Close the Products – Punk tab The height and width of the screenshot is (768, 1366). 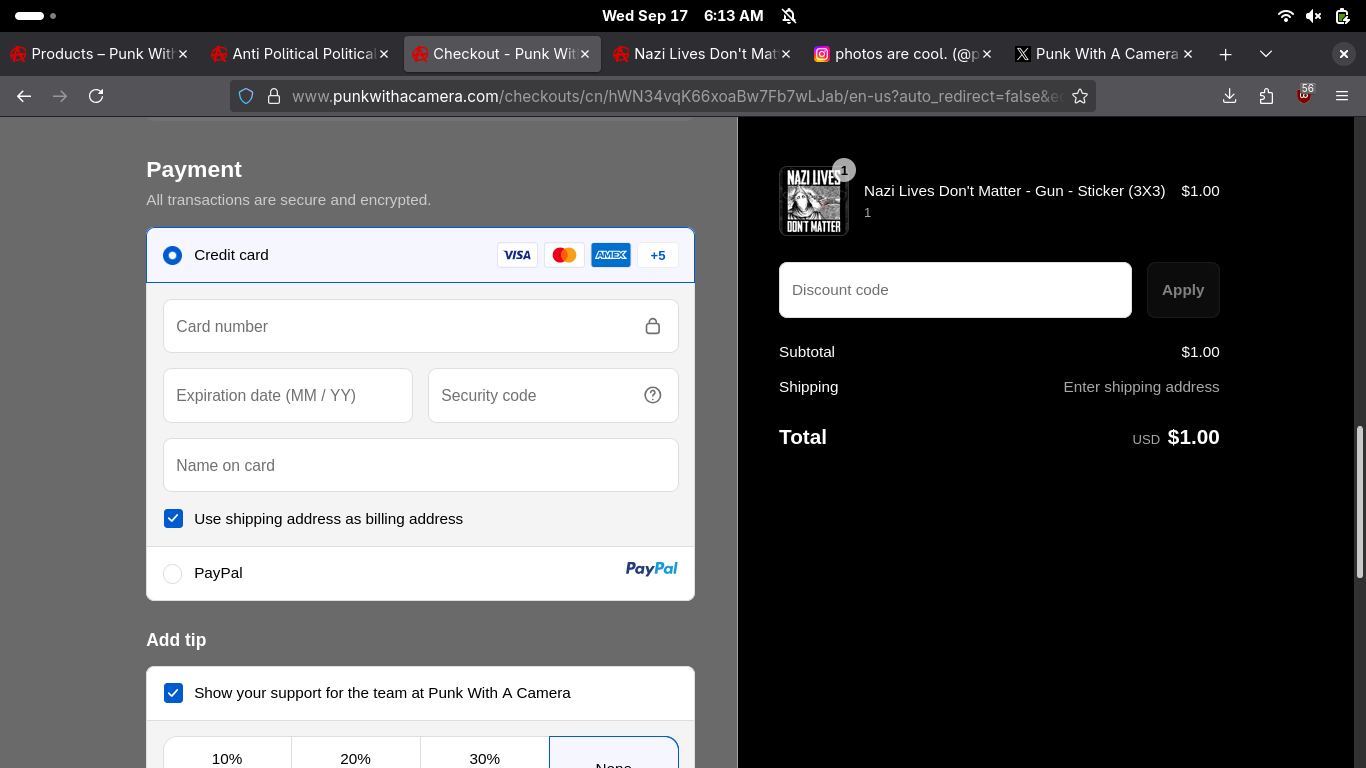point(183,54)
